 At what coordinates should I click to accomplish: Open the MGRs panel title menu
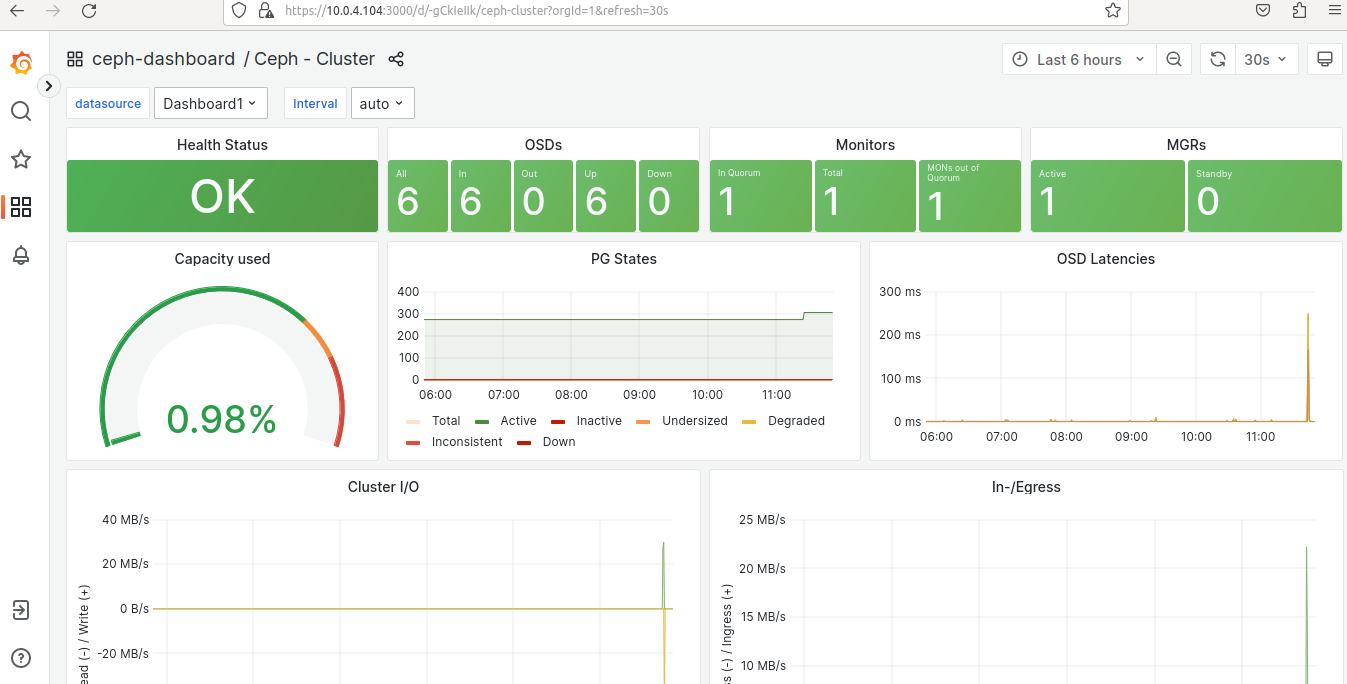1186,145
